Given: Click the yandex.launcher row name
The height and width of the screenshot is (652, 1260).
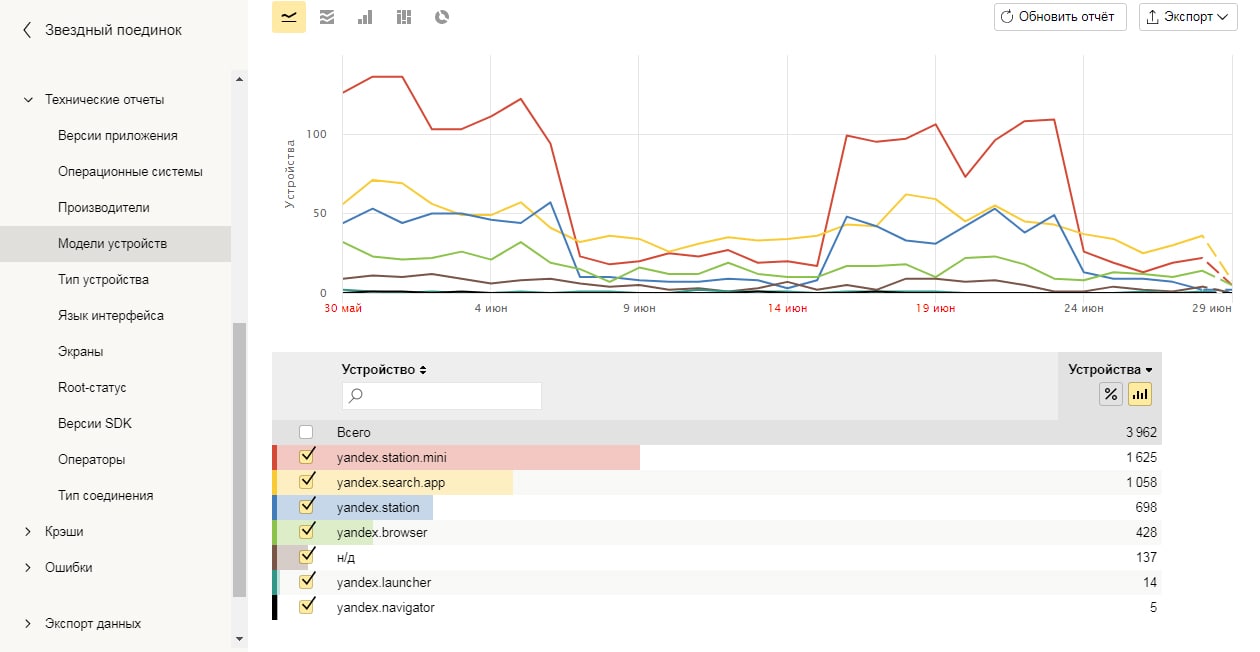Looking at the screenshot, I should tap(384, 582).
